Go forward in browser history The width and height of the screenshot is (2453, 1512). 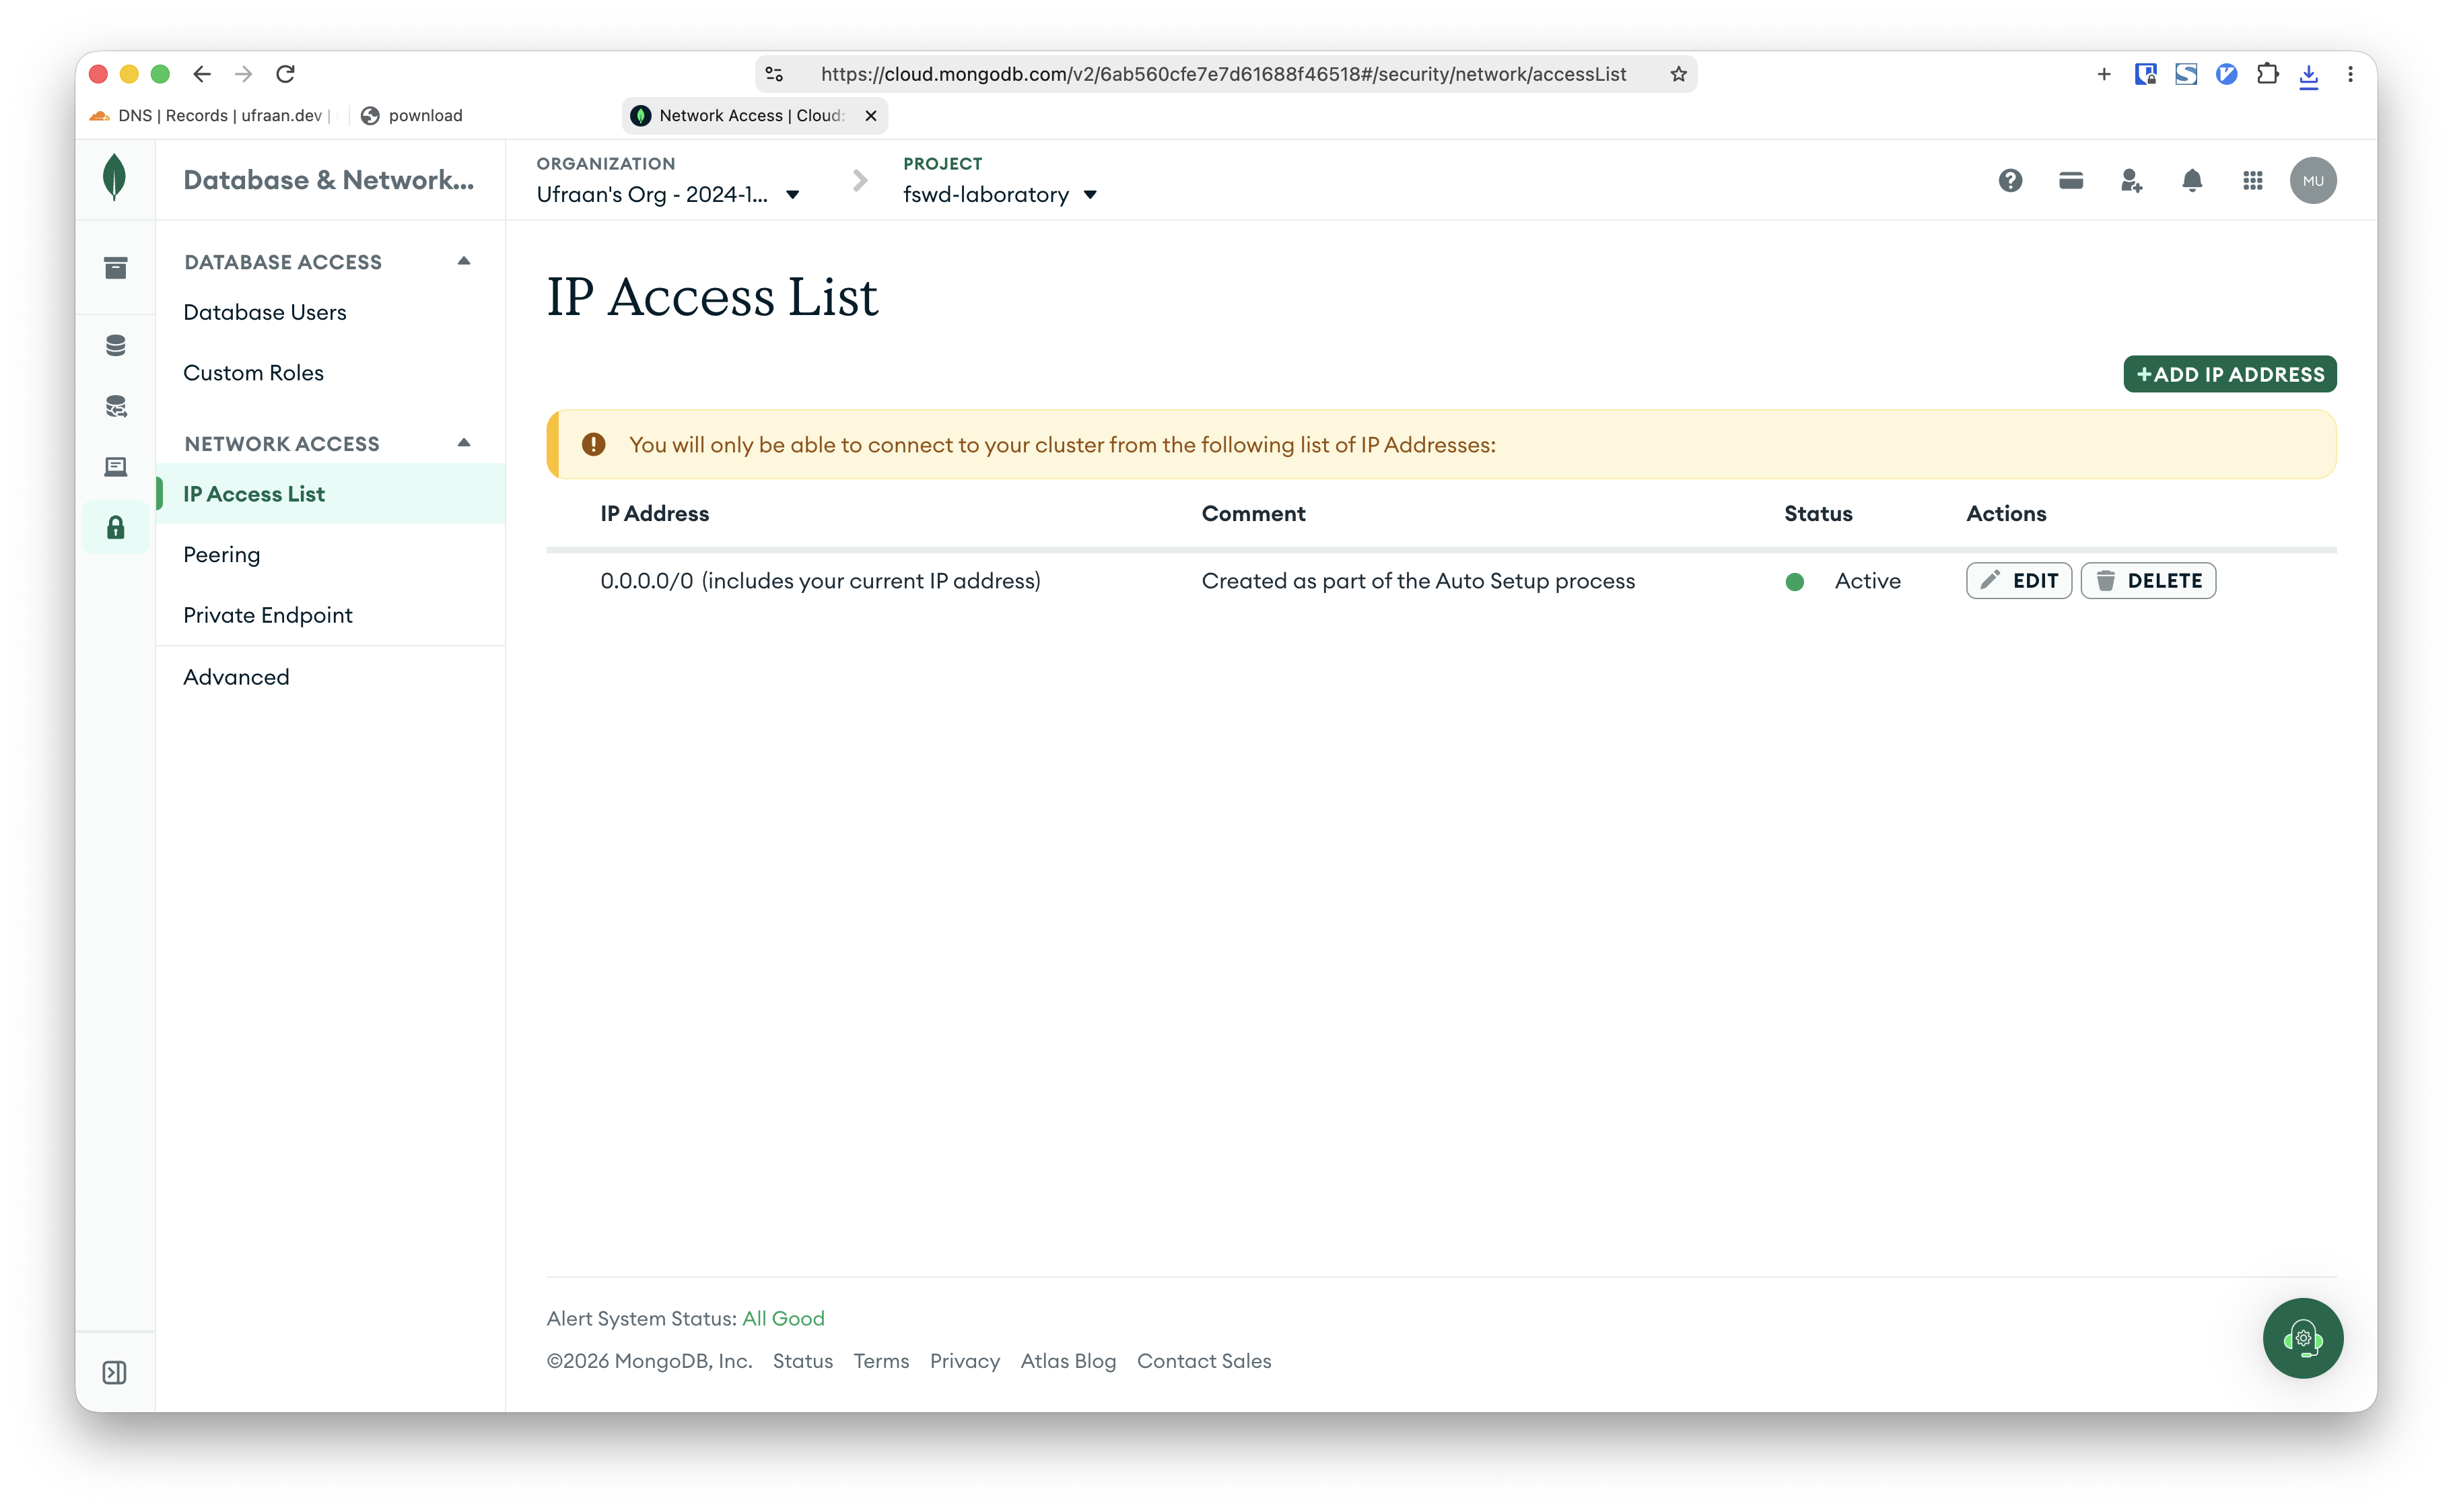243,74
